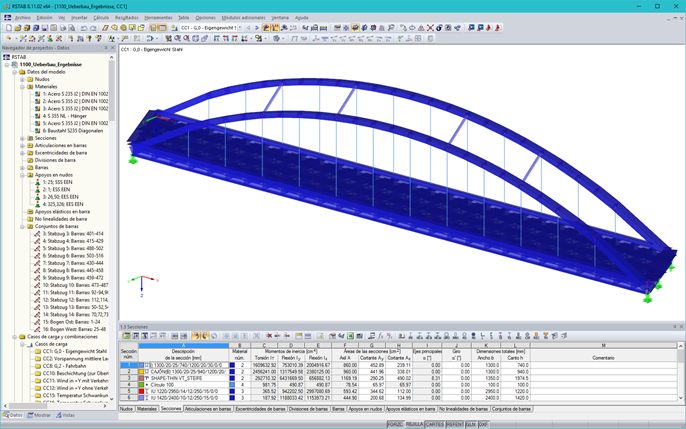Collapse the Conjuntos de barras node

pos(22,227)
